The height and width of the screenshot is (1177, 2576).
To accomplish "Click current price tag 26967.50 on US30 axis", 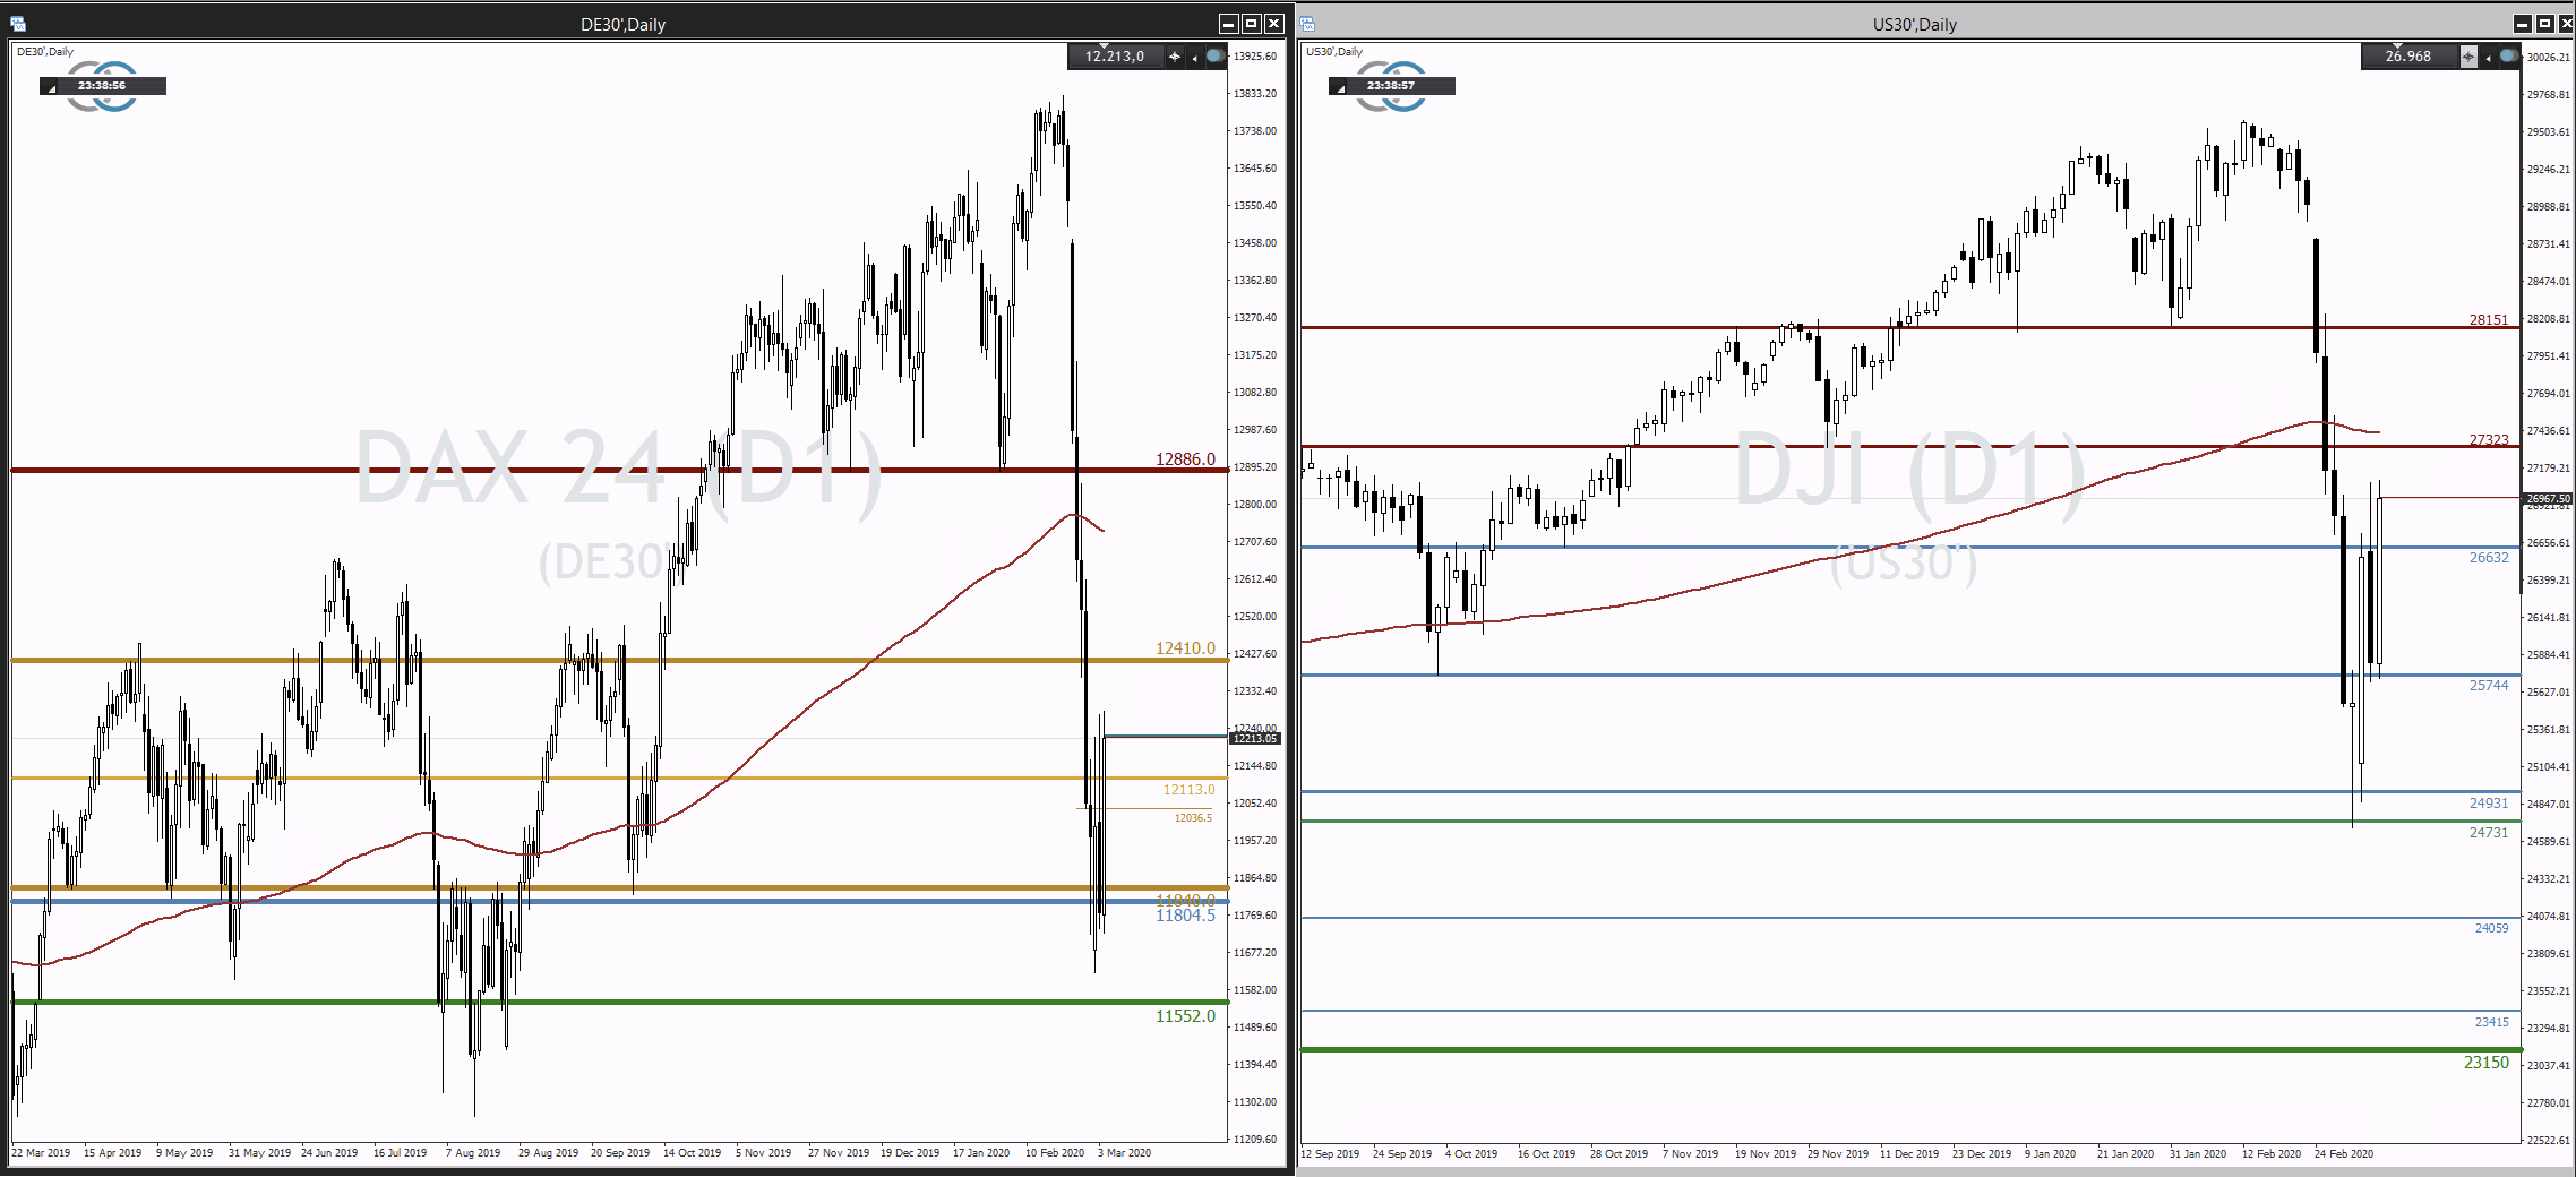I will pyautogui.click(x=2548, y=499).
